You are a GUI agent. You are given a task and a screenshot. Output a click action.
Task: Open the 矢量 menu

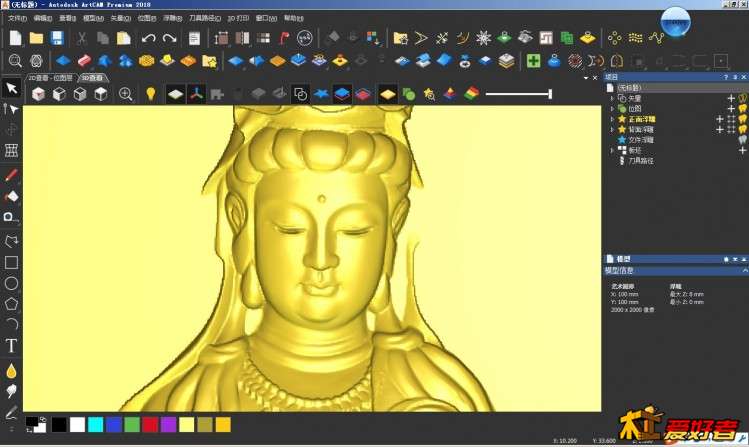[x=120, y=18]
